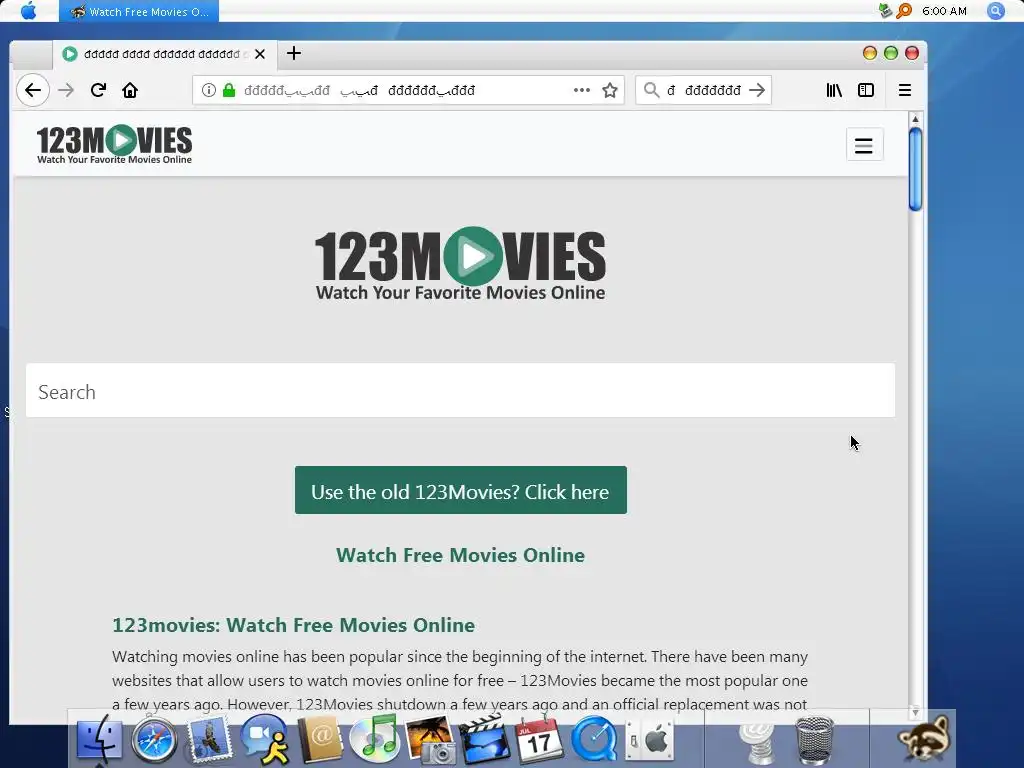This screenshot has width=1024, height=768.
Task: Launch QuickTime Player from dock
Action: [594, 741]
